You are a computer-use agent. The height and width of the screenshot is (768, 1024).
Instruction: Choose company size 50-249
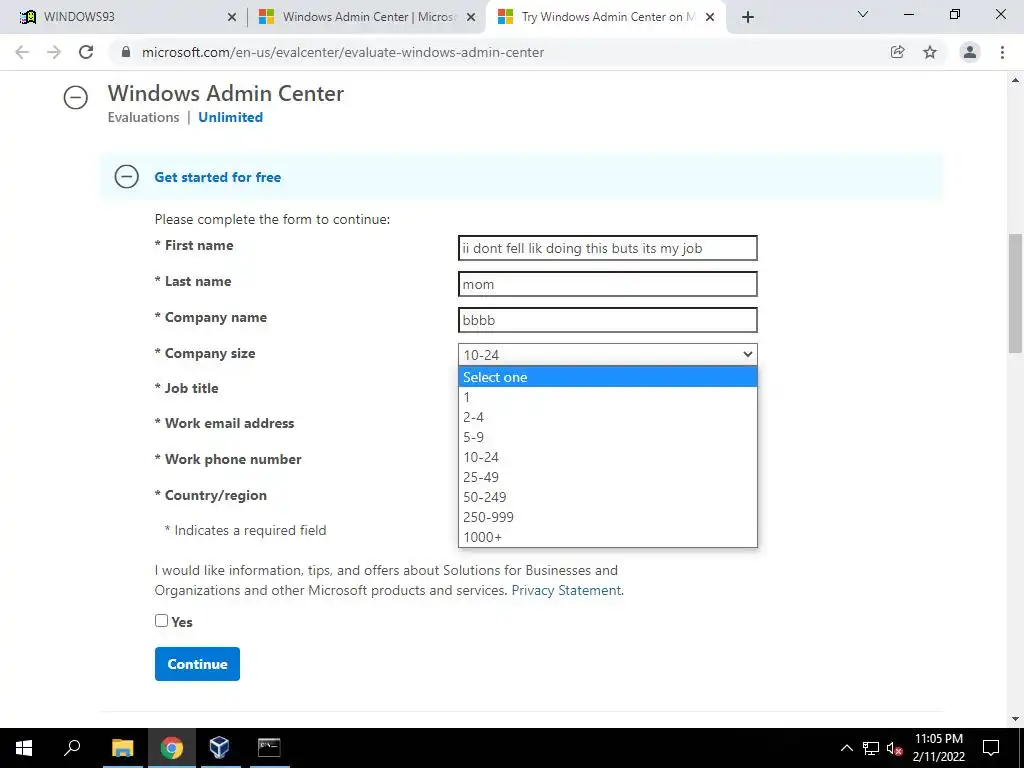click(607, 497)
